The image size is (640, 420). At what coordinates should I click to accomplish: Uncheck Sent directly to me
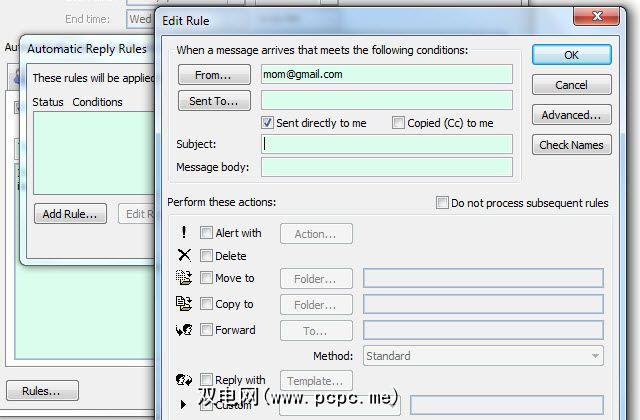click(x=267, y=123)
